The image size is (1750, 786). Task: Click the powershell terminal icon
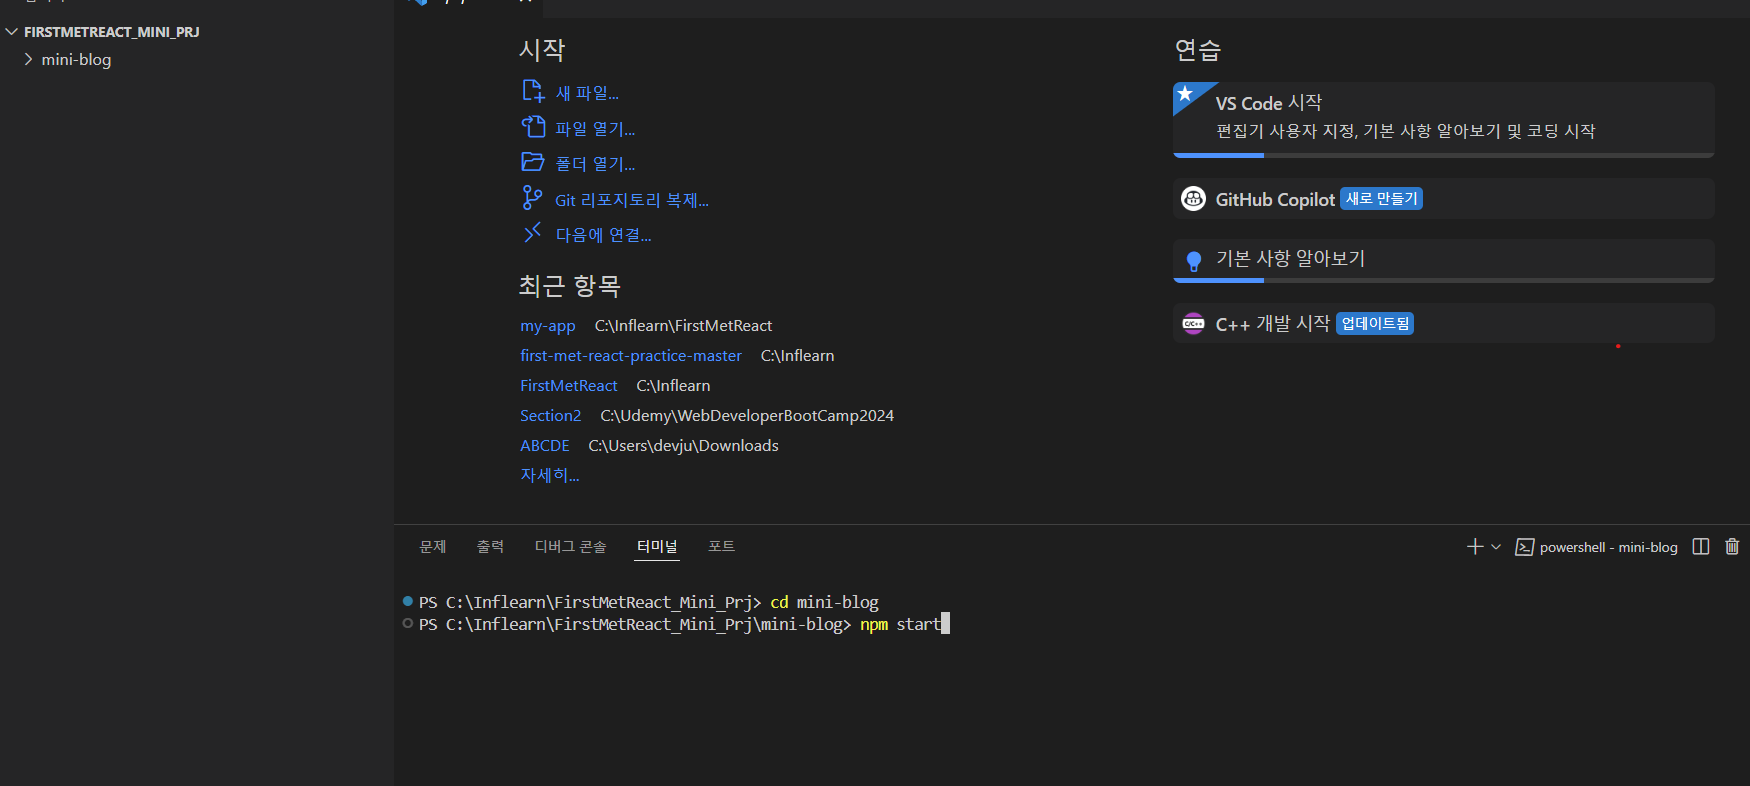[1524, 547]
